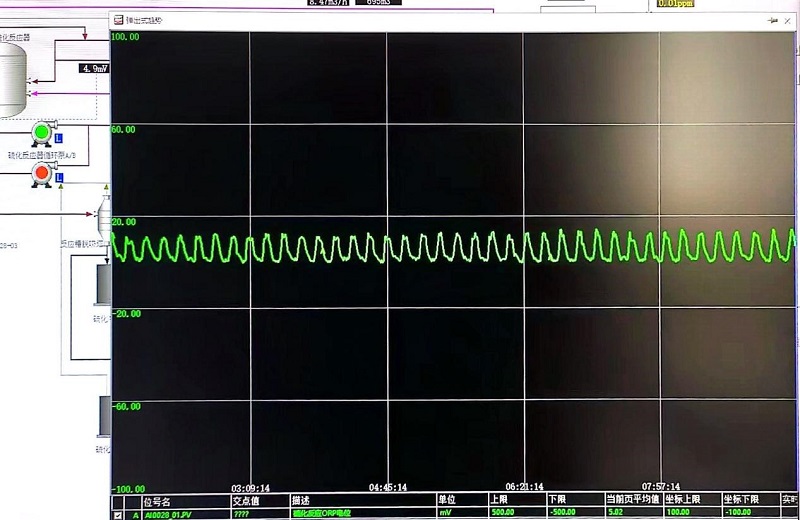Click the 4.9mV reading display
Image resolution: width=800 pixels, height=520 pixels.
click(94, 69)
